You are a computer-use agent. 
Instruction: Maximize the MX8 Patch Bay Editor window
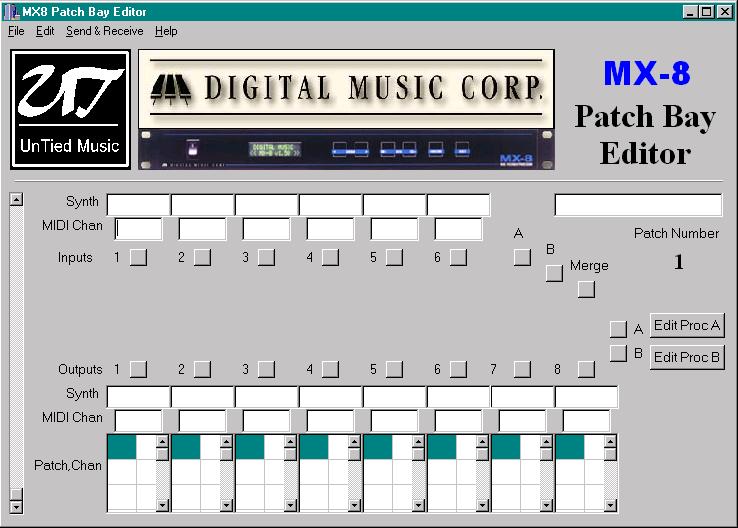[x=706, y=11]
